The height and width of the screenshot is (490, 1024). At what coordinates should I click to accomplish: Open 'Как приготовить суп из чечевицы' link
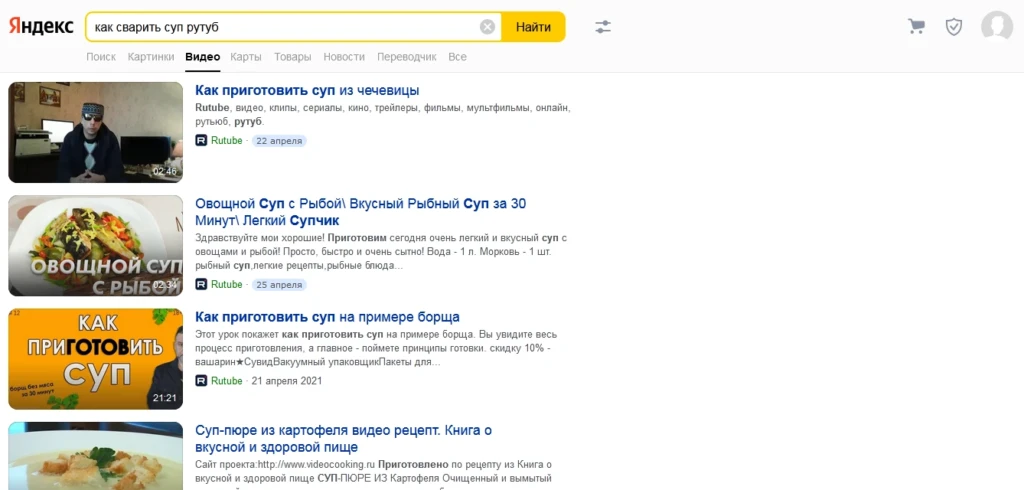coord(307,90)
